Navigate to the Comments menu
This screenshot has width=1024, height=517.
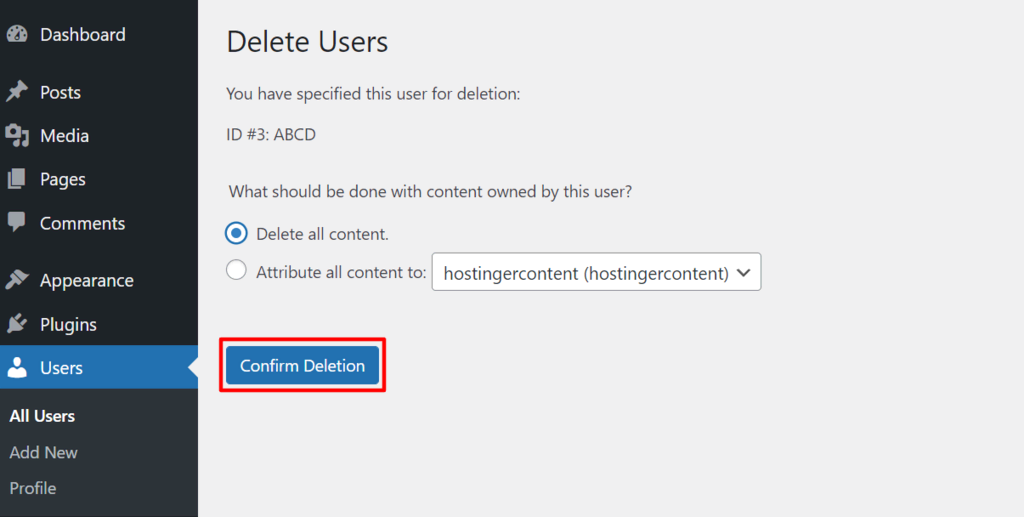point(82,223)
